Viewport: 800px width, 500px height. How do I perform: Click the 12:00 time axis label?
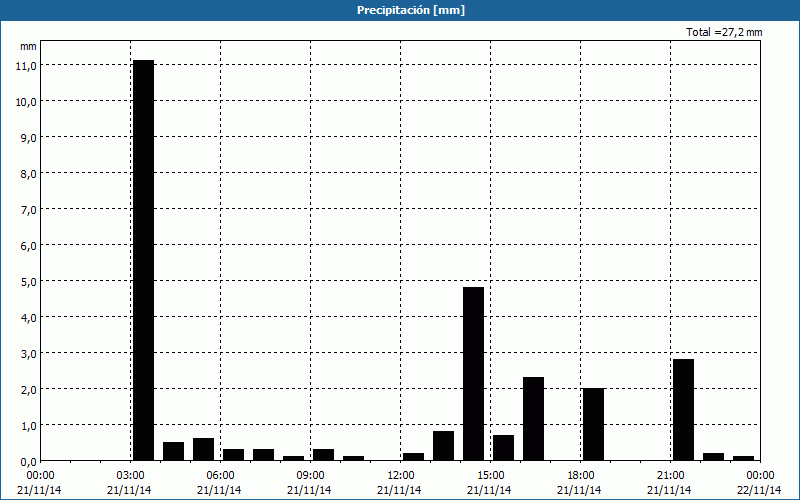401,475
